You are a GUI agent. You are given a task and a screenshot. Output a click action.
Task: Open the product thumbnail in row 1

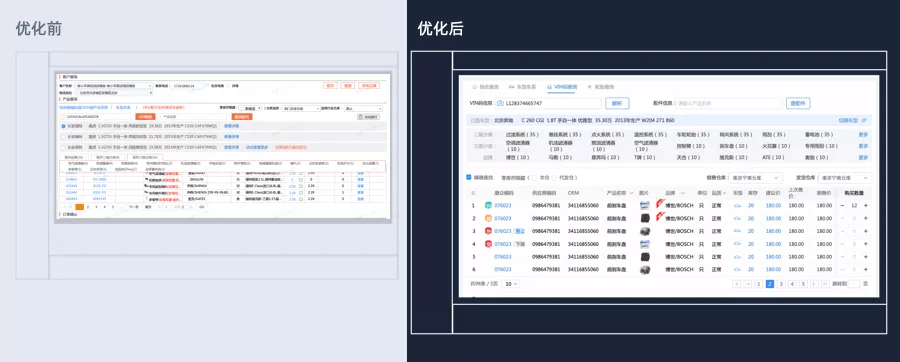(645, 205)
